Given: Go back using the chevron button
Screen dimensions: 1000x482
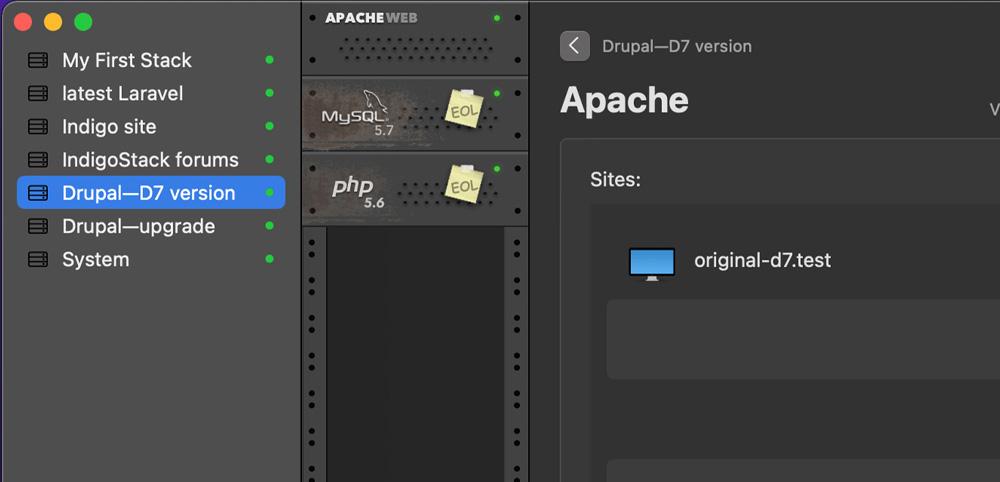Looking at the screenshot, I should point(575,46).
